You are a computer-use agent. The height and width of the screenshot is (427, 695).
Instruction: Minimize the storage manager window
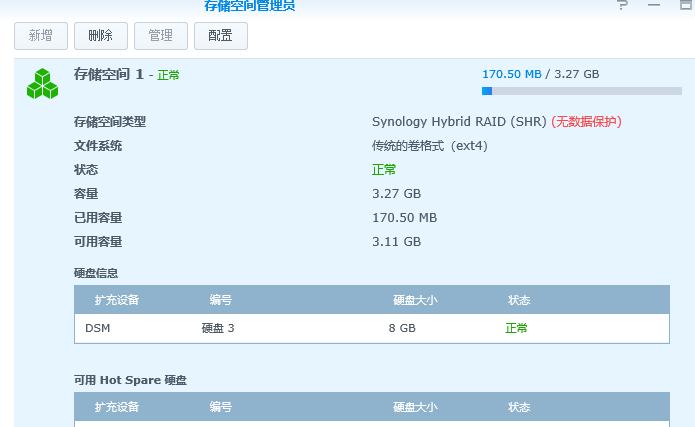654,5
